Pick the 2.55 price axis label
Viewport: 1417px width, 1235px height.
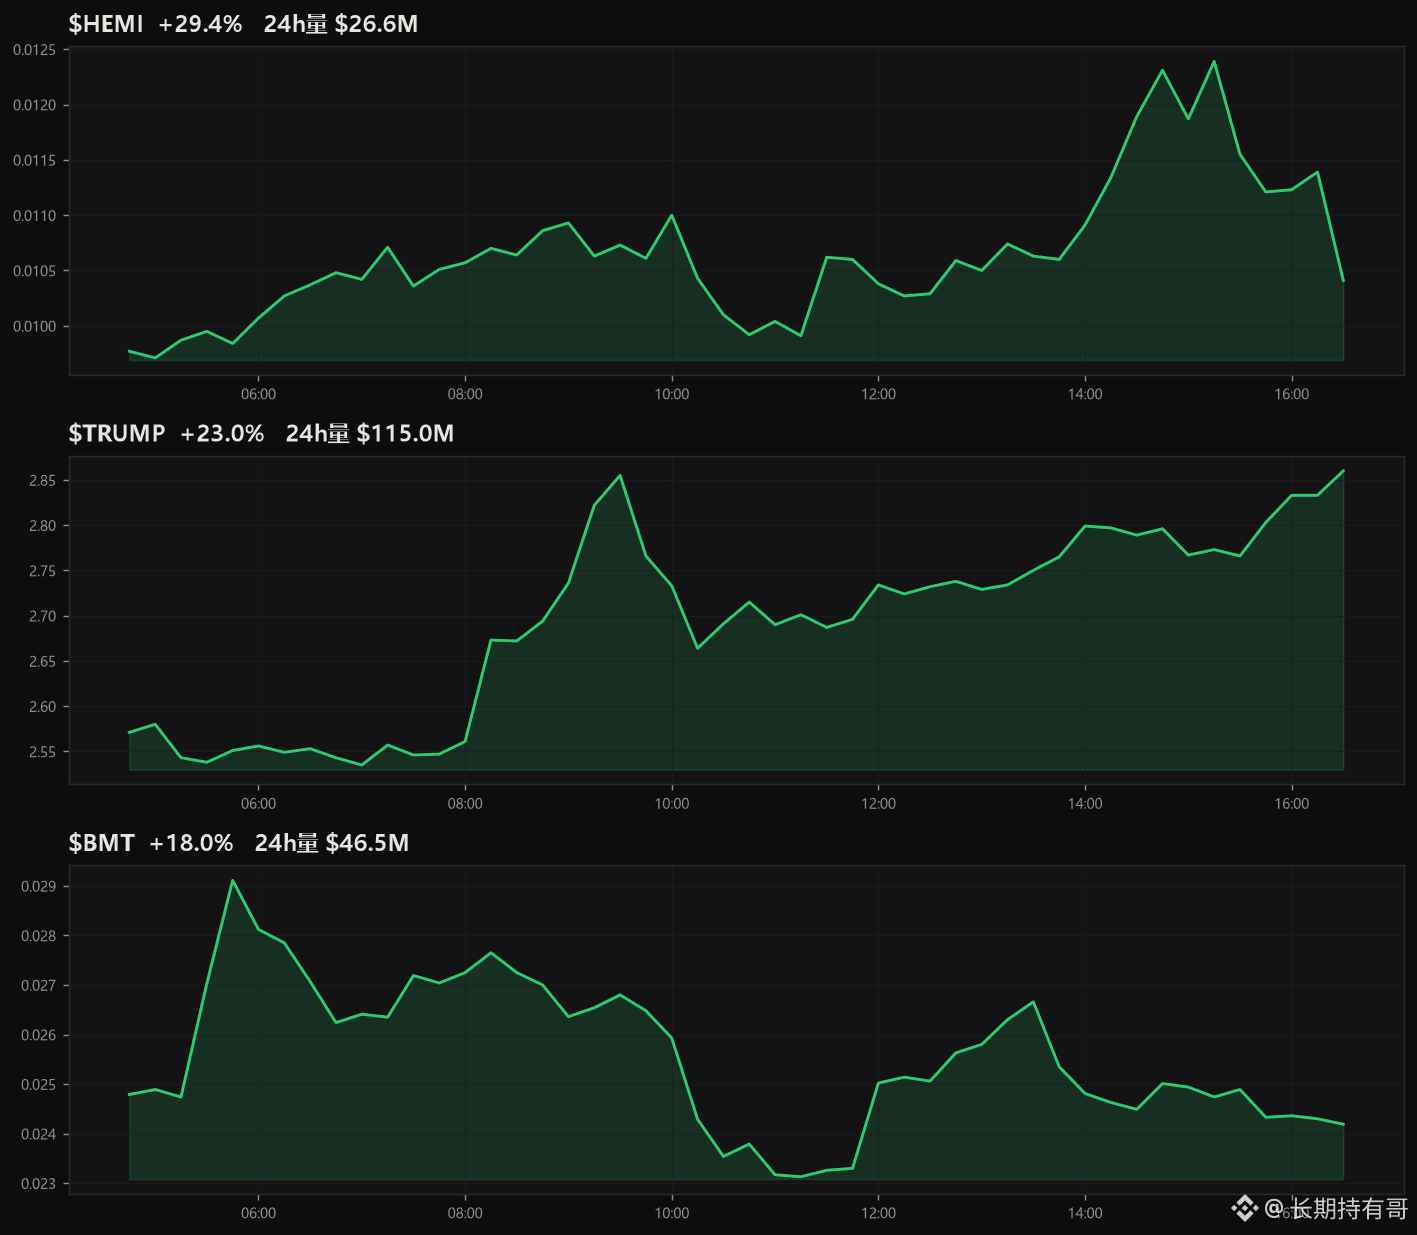coord(43,752)
